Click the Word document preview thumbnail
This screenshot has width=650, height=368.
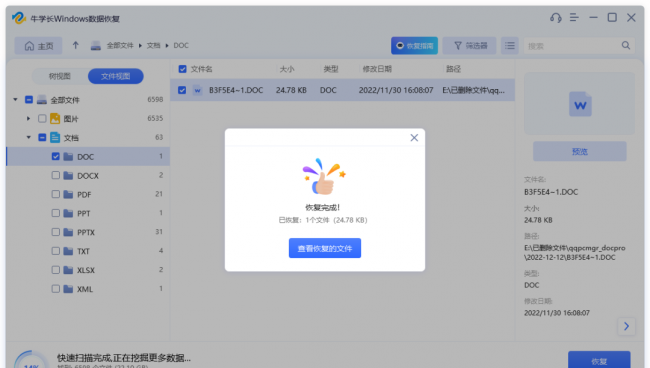(580, 104)
